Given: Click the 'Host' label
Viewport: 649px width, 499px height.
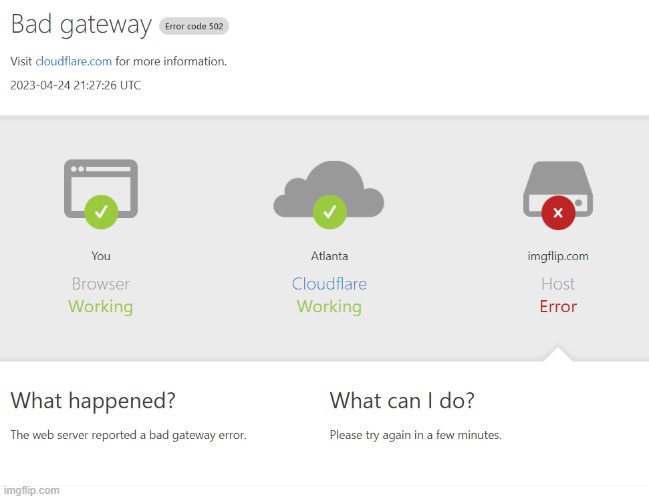Looking at the screenshot, I should click(x=558, y=284).
